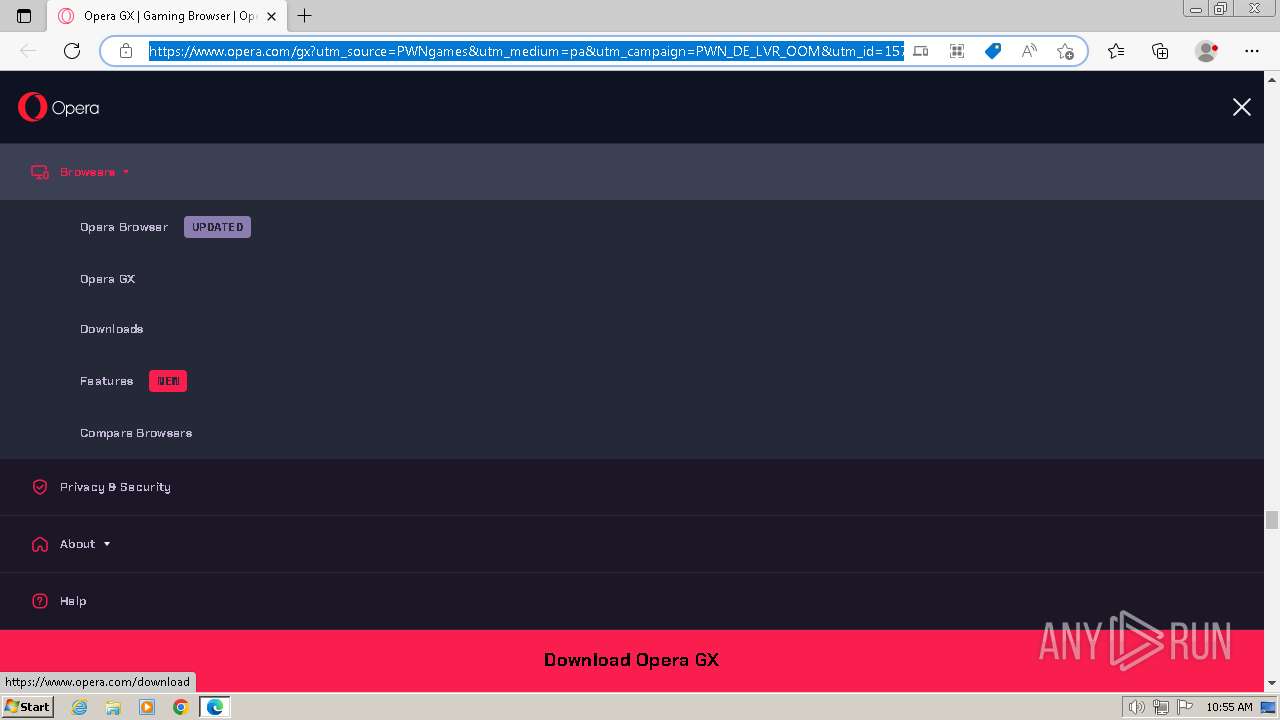Screen dimensions: 1280x720
Task: Open the Favorites list icon
Action: (x=1116, y=51)
